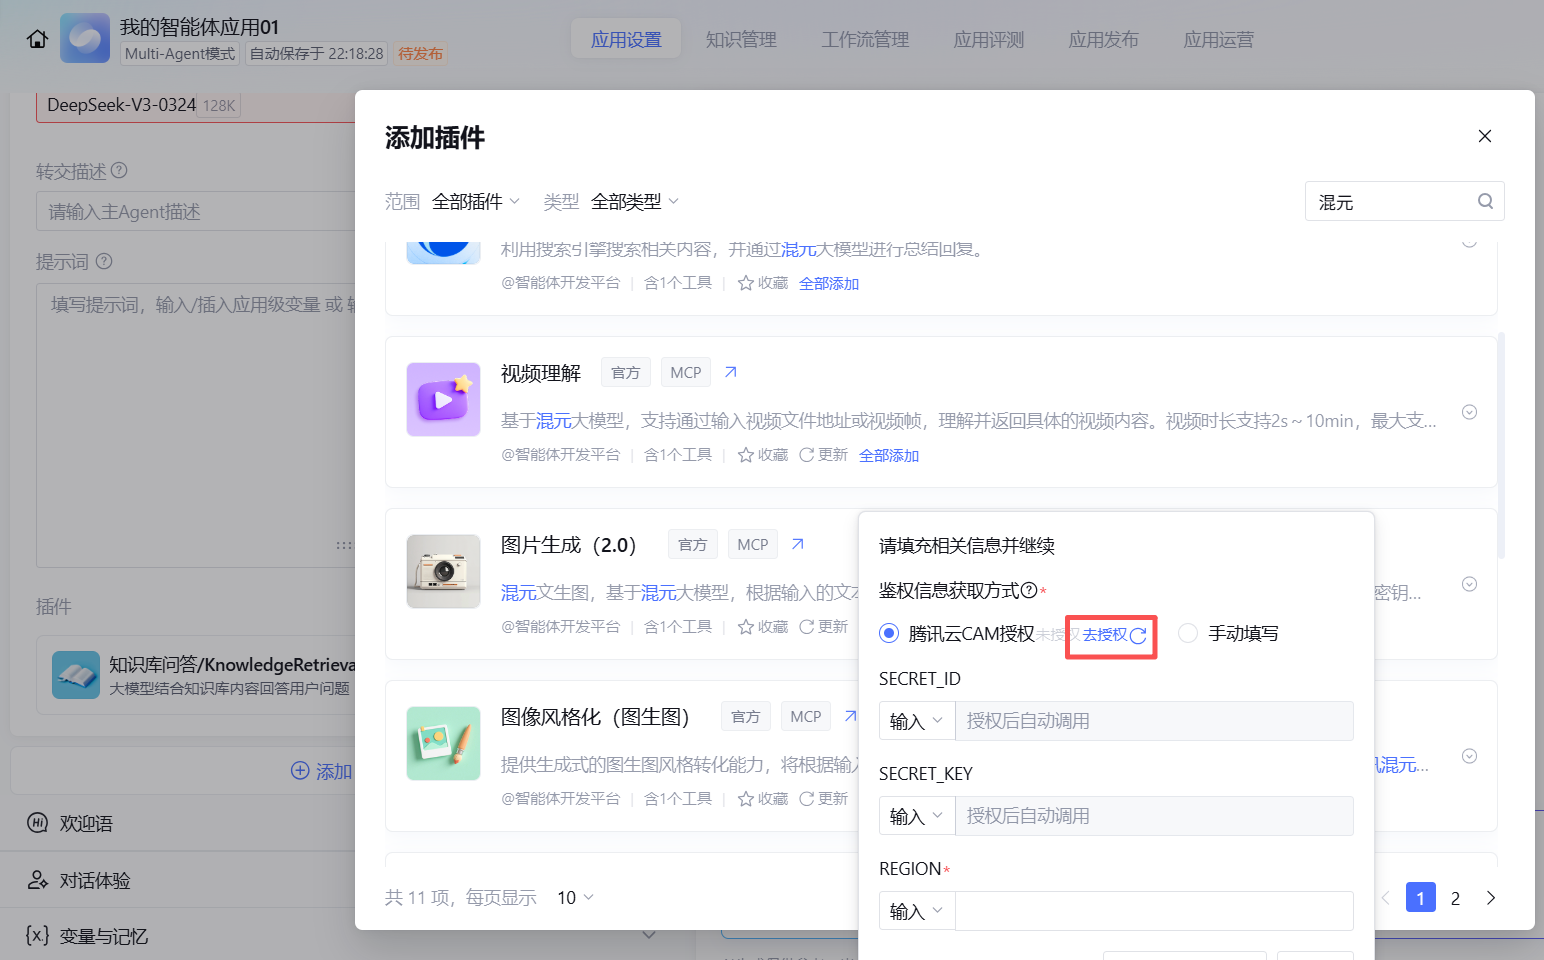Click the 图片生成 camera thumbnail
Image resolution: width=1544 pixels, height=960 pixels.
click(443, 572)
